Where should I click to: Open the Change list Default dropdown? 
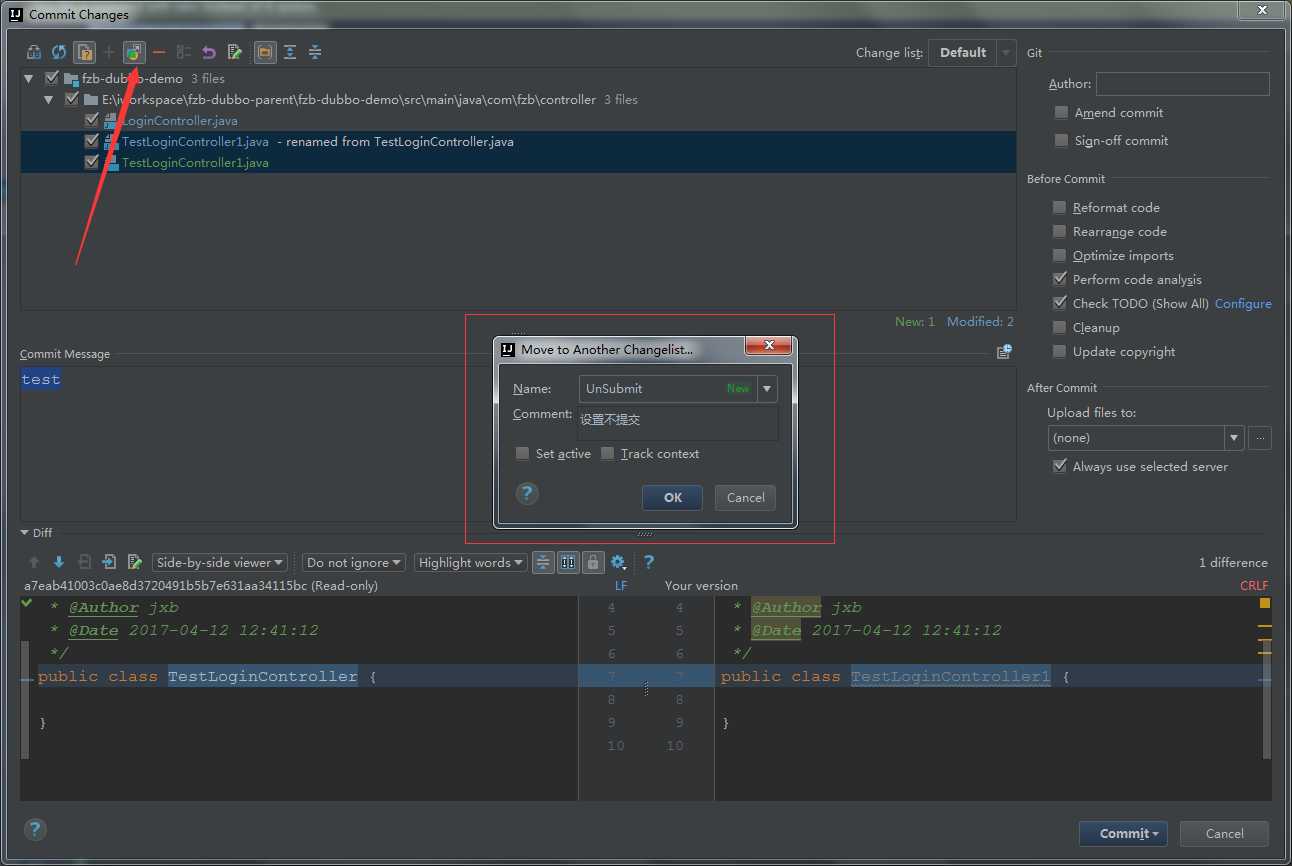(972, 52)
